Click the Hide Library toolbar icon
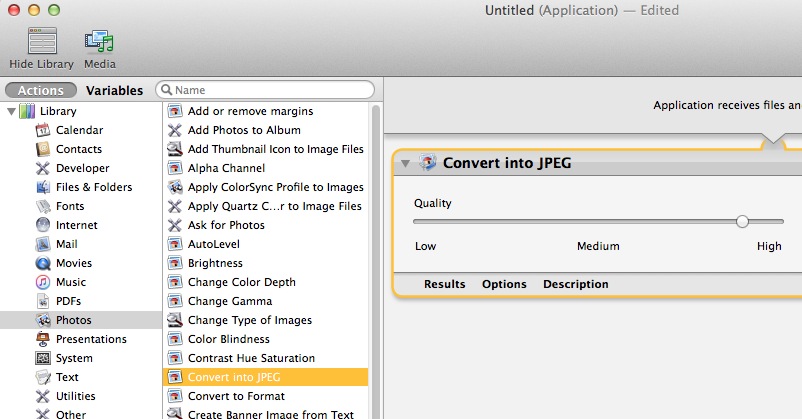Image resolution: width=802 pixels, height=419 pixels. point(41,42)
